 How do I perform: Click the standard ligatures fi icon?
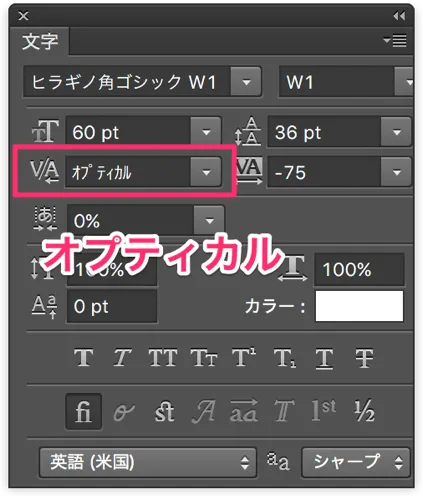pos(83,411)
